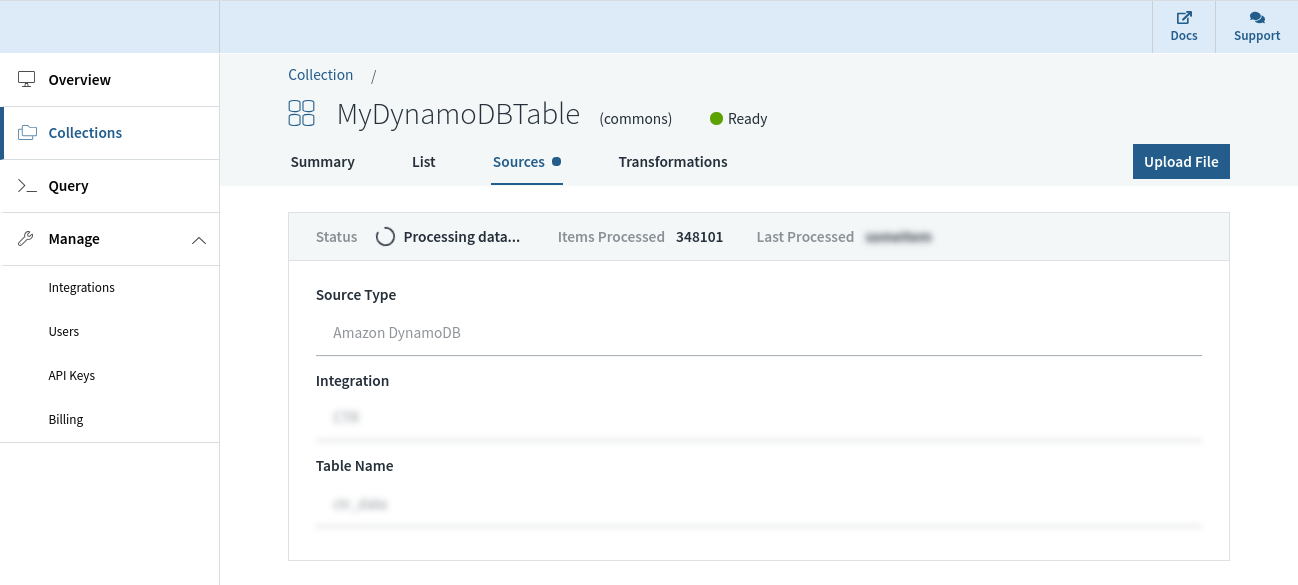Collapse the Manage section chevron
This screenshot has height=585, width=1298.
pos(199,240)
